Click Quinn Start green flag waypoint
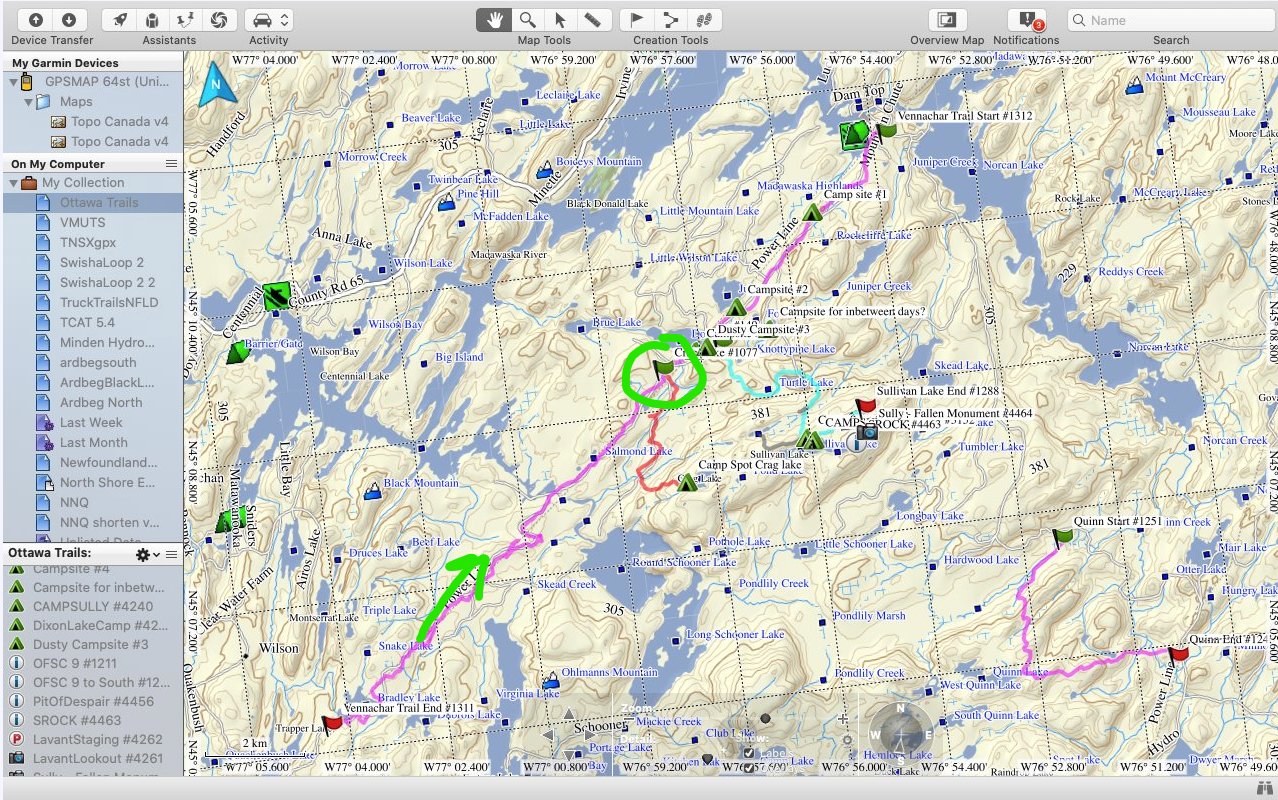Screen dimensions: 1278x800 click(x=1062, y=537)
